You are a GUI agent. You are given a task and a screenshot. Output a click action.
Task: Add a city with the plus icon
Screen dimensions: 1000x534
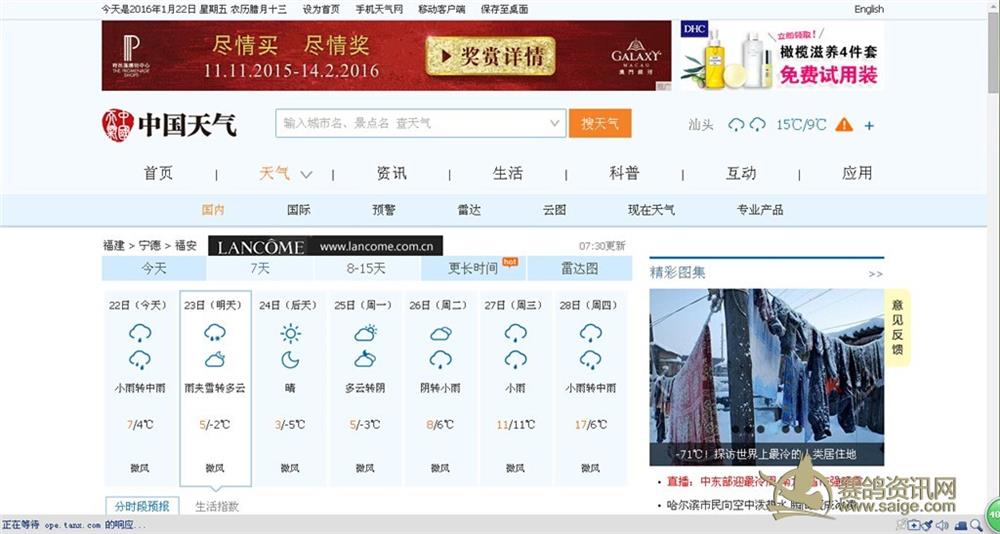point(869,126)
